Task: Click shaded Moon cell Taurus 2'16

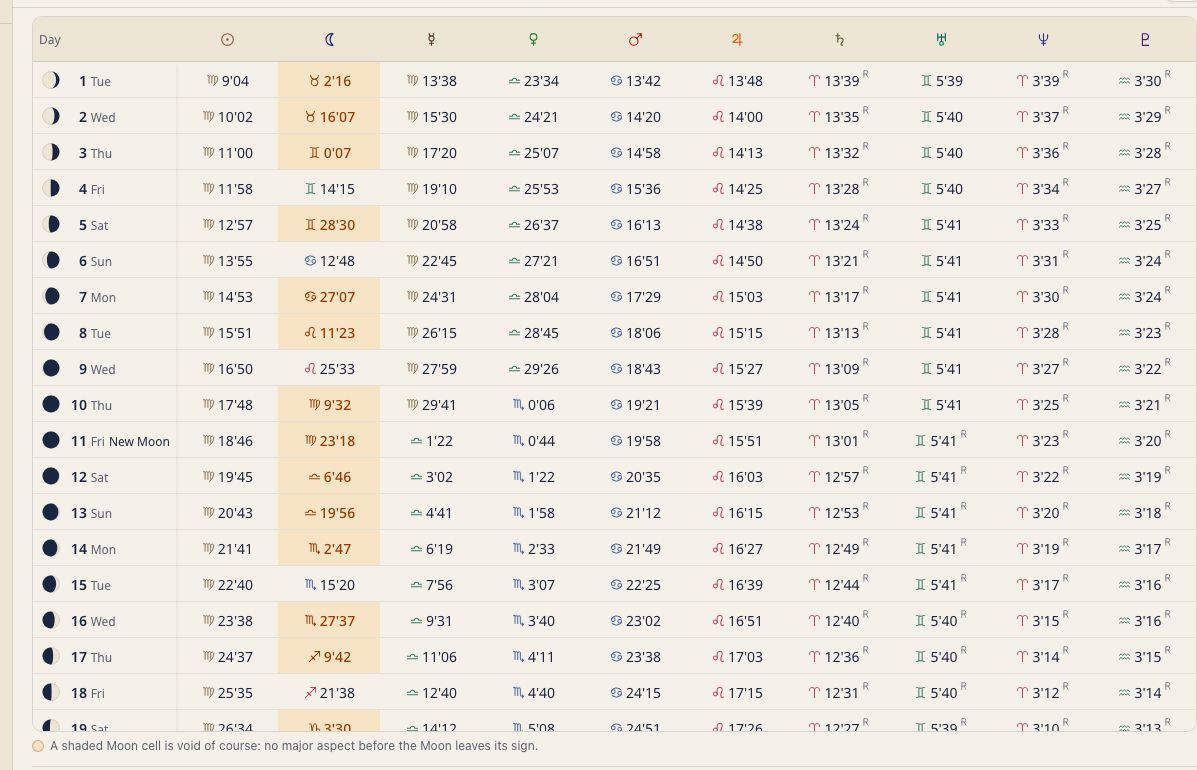Action: click(329, 80)
